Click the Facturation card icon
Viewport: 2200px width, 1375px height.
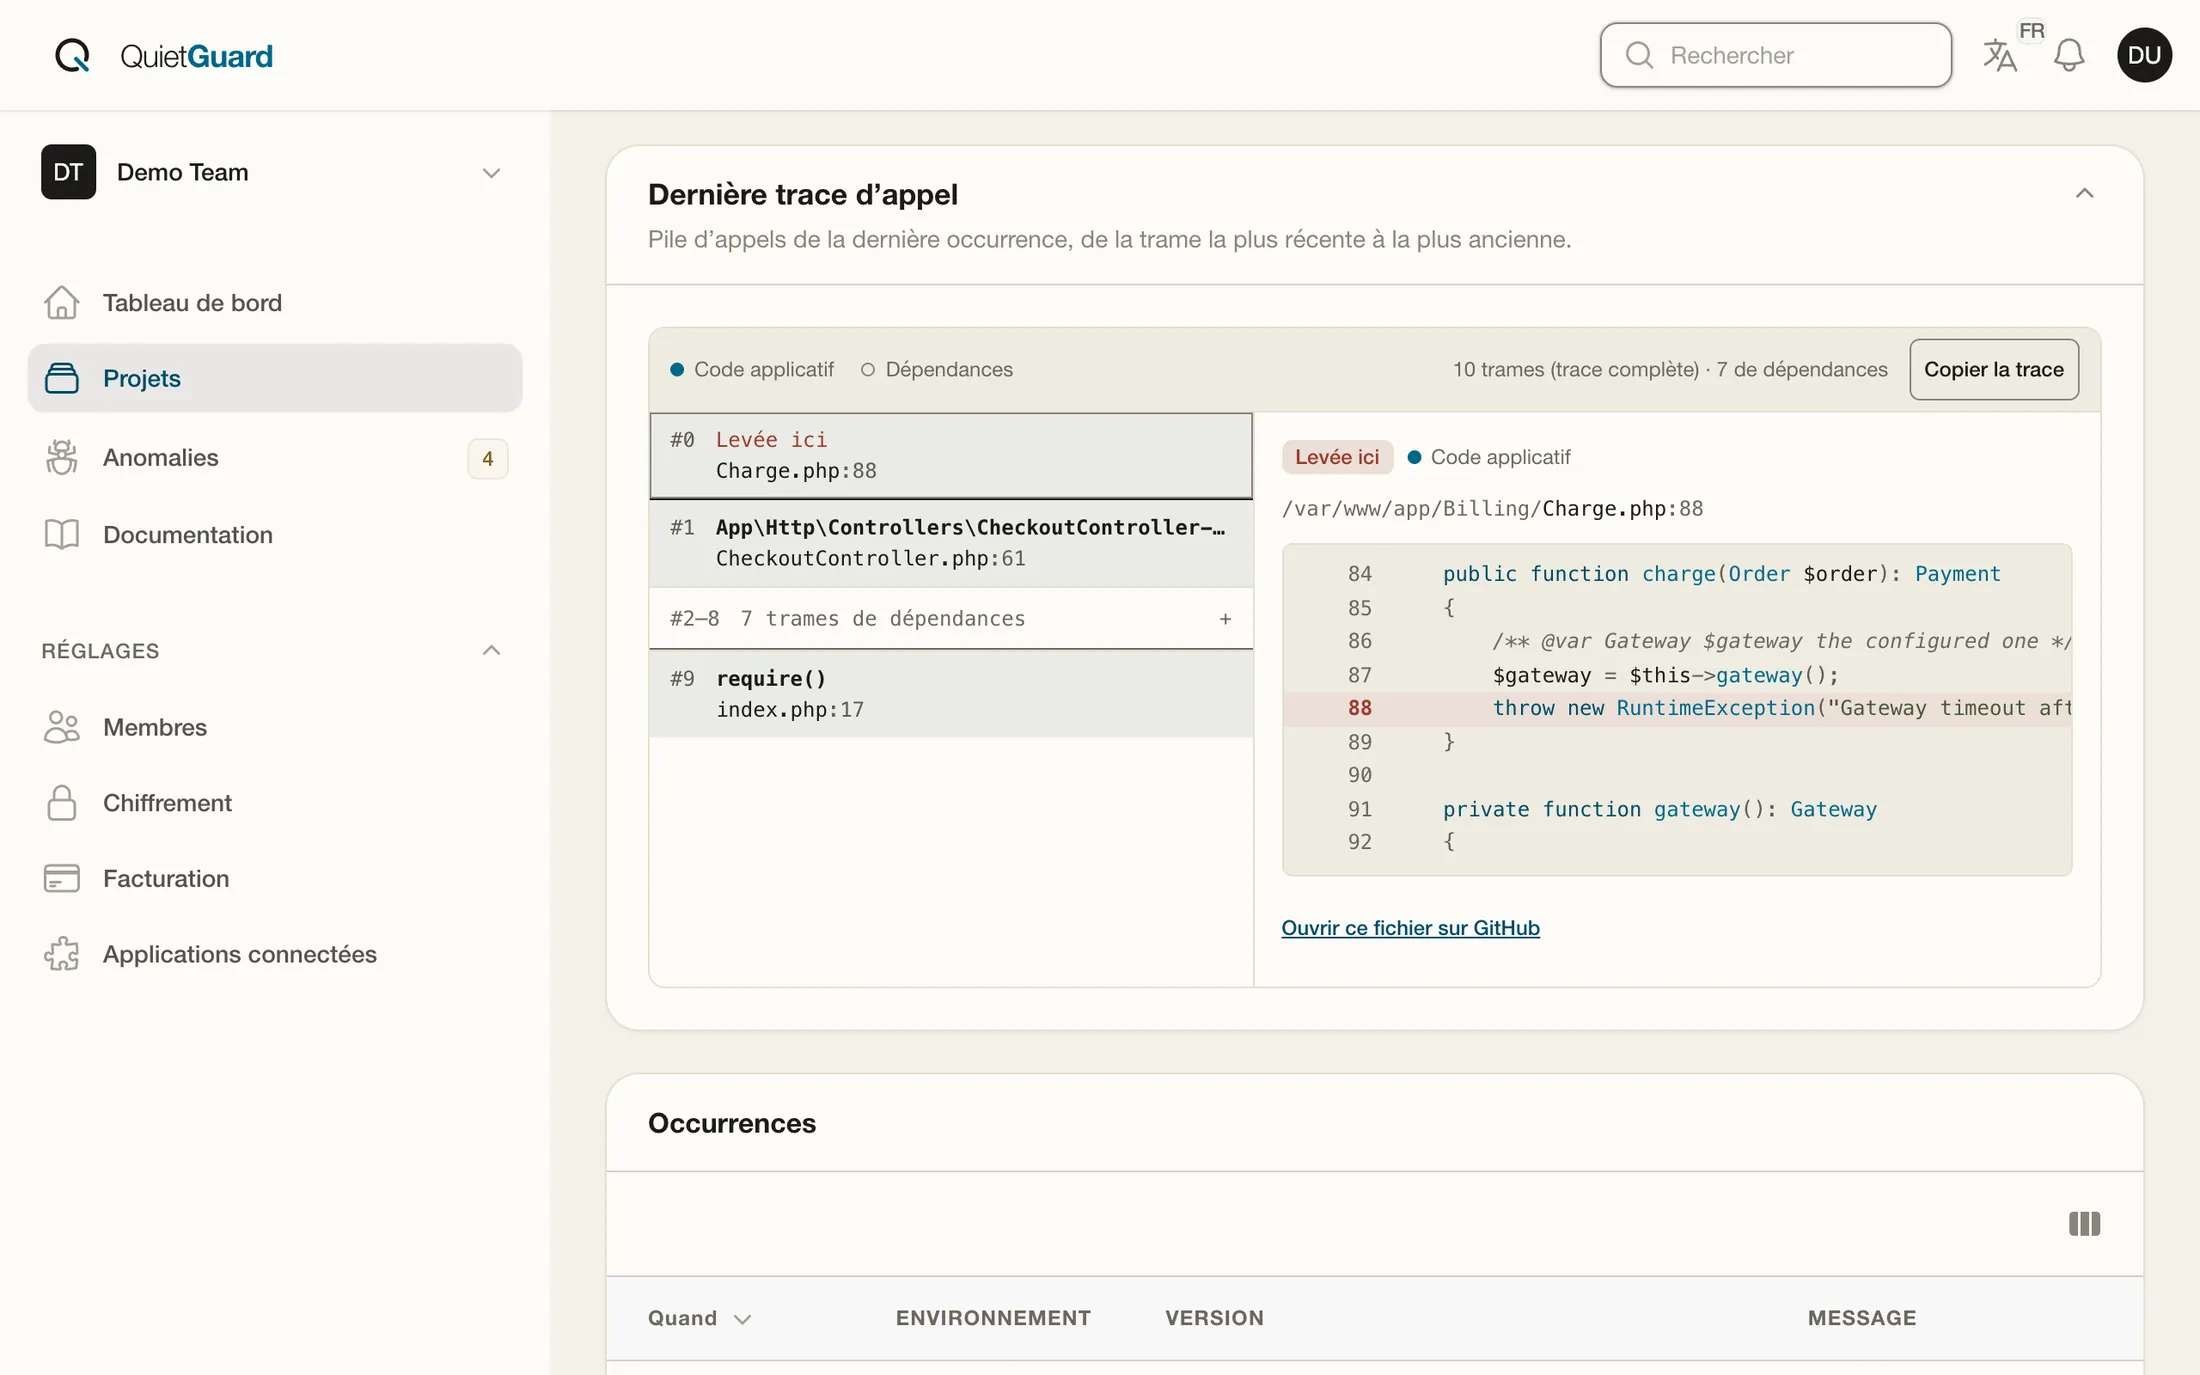pos(62,878)
